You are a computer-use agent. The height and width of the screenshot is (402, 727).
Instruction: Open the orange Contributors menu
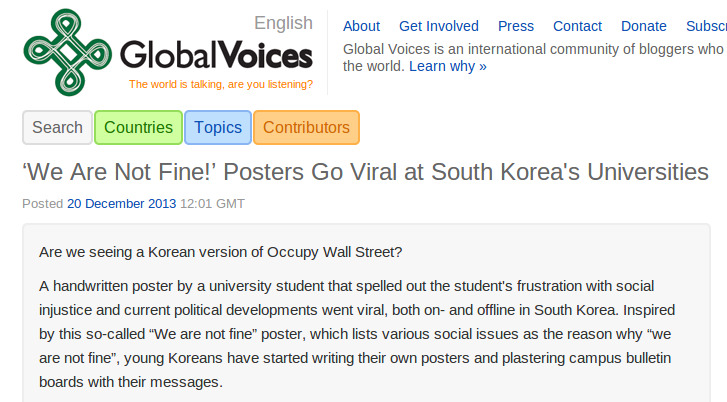[x=306, y=128]
